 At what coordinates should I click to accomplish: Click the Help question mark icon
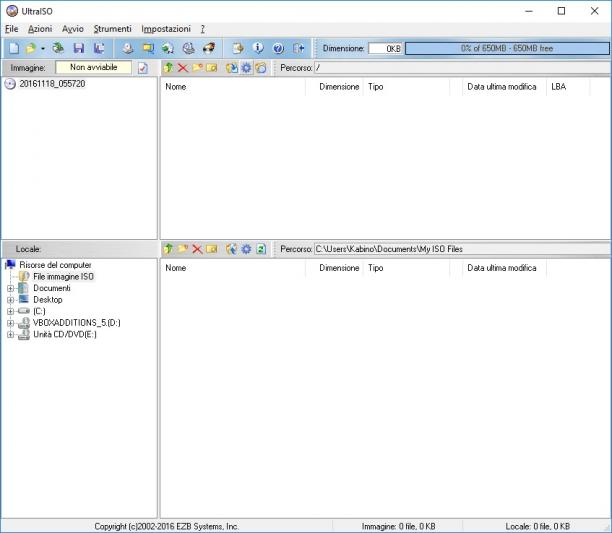click(x=278, y=48)
